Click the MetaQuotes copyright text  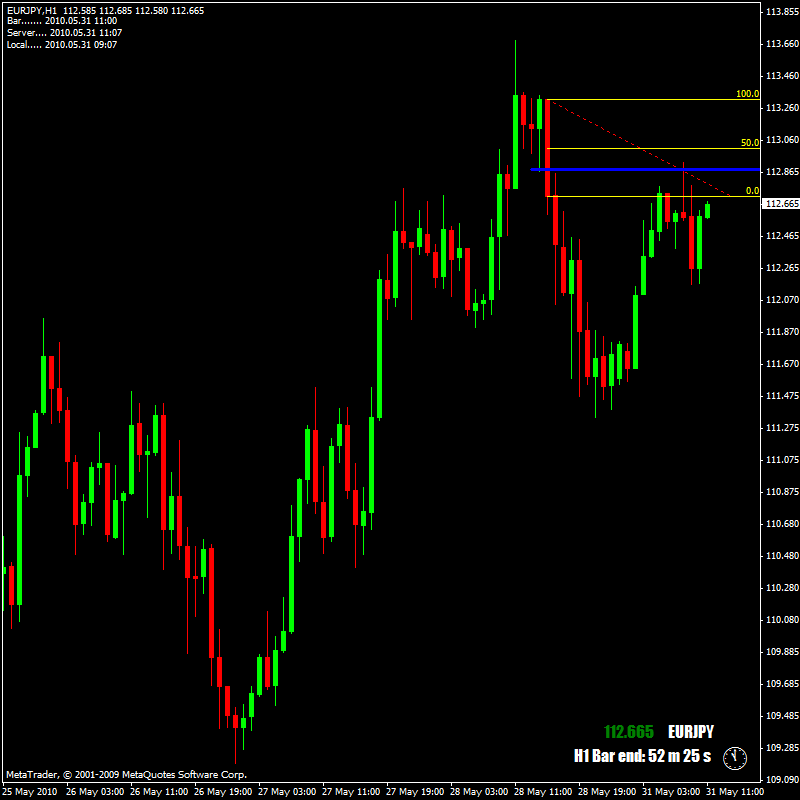127,774
